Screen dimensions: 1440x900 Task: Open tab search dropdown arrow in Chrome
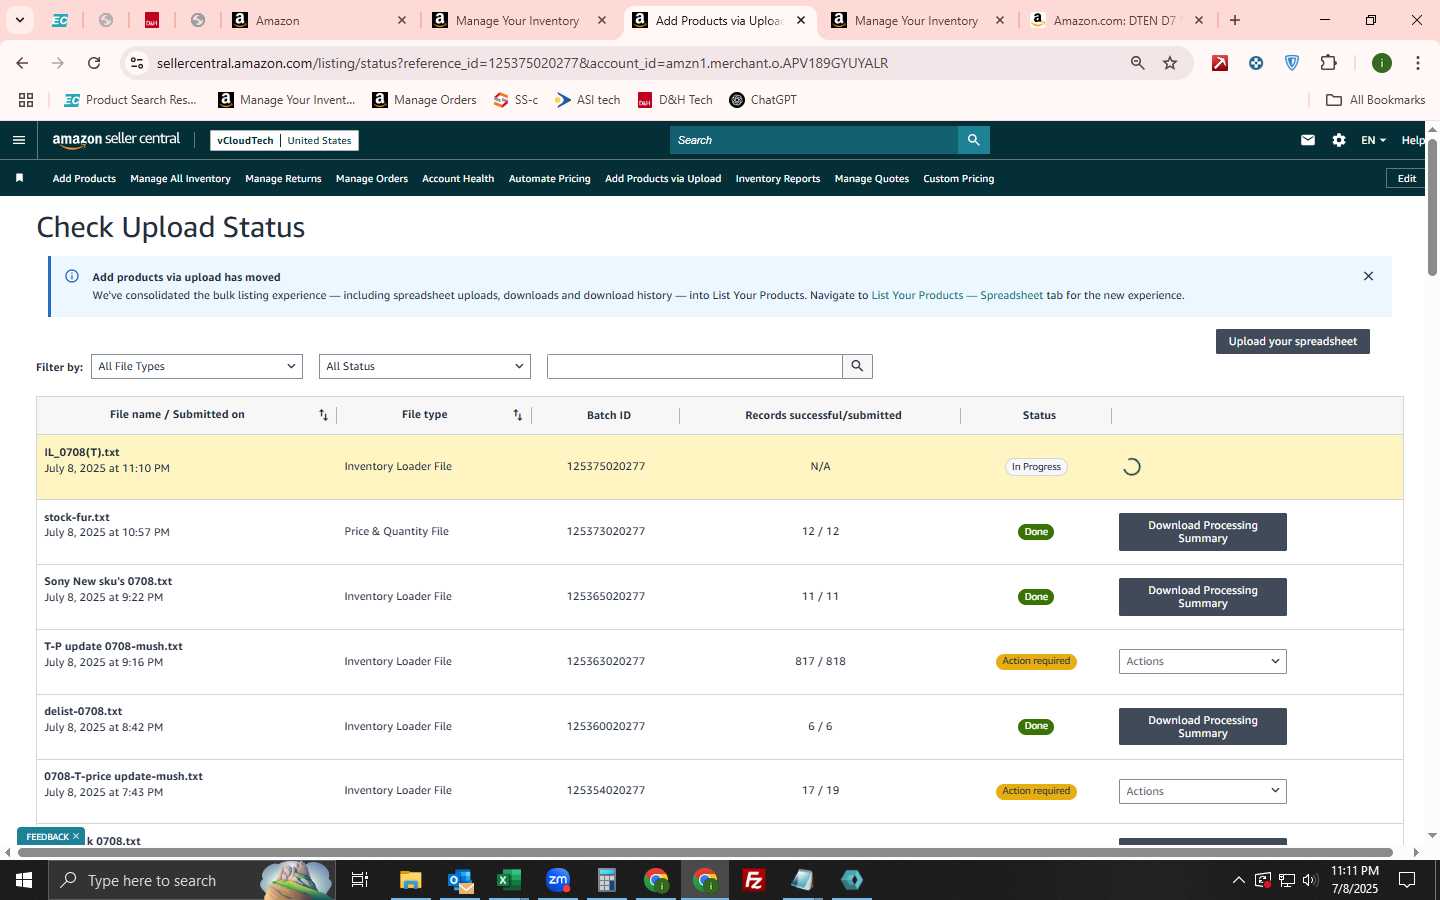[x=19, y=20]
